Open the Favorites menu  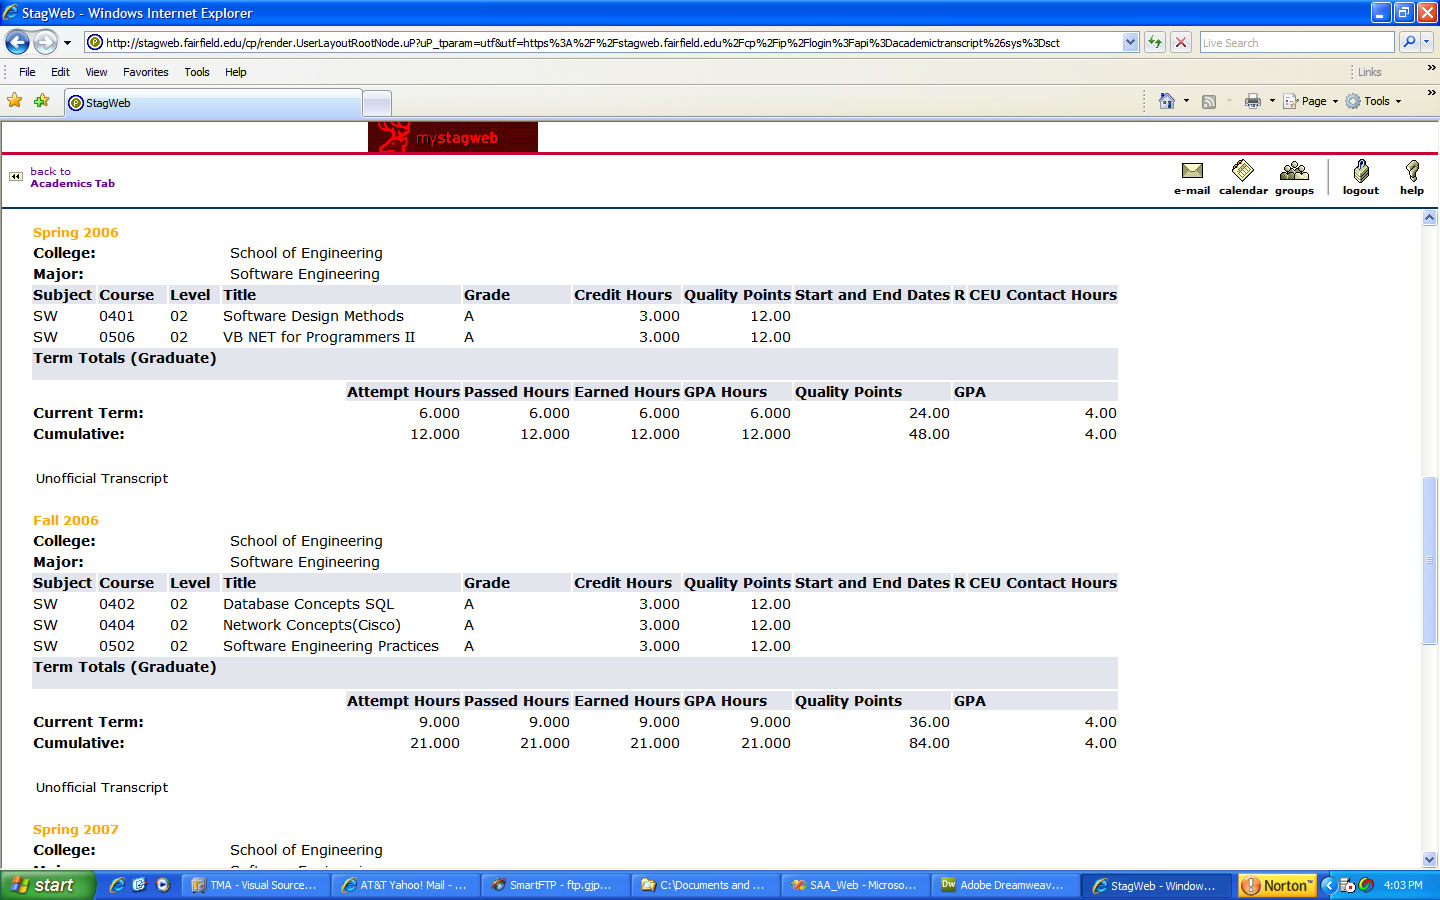click(x=145, y=72)
